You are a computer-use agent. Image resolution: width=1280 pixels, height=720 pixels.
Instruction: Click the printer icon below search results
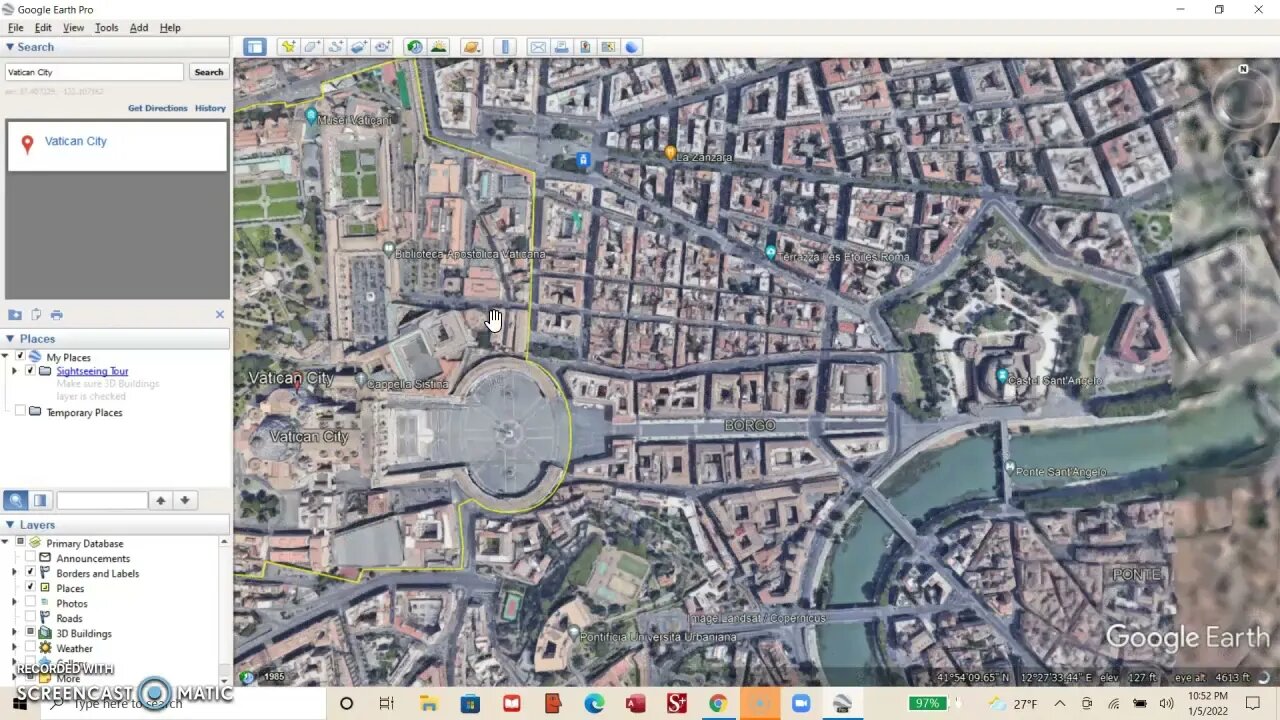click(57, 314)
